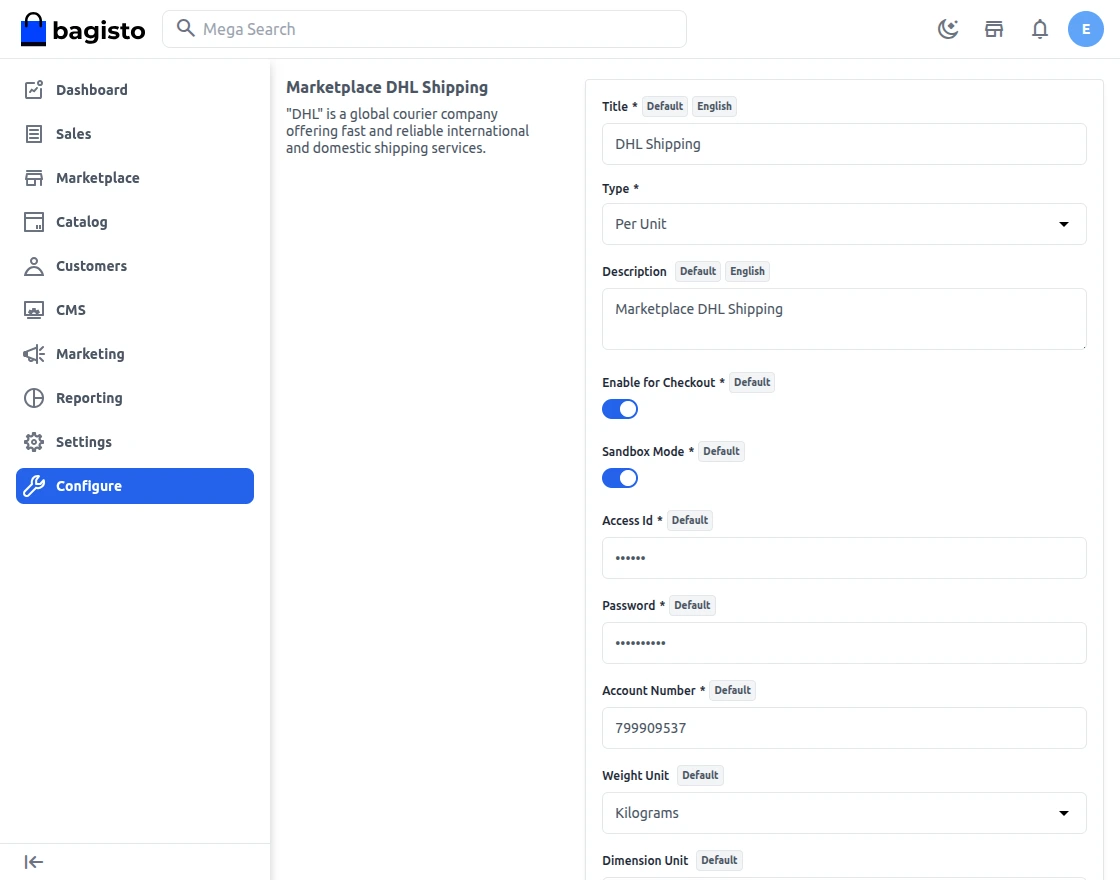Open the storefront via shop icon
Screen dimensions: 1120x880
(x=994, y=29)
